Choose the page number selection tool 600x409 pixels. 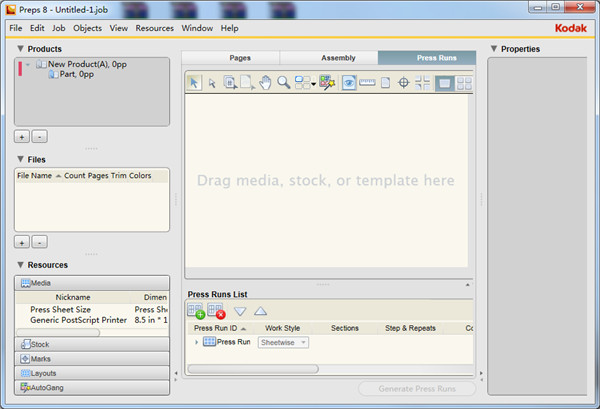[230, 83]
